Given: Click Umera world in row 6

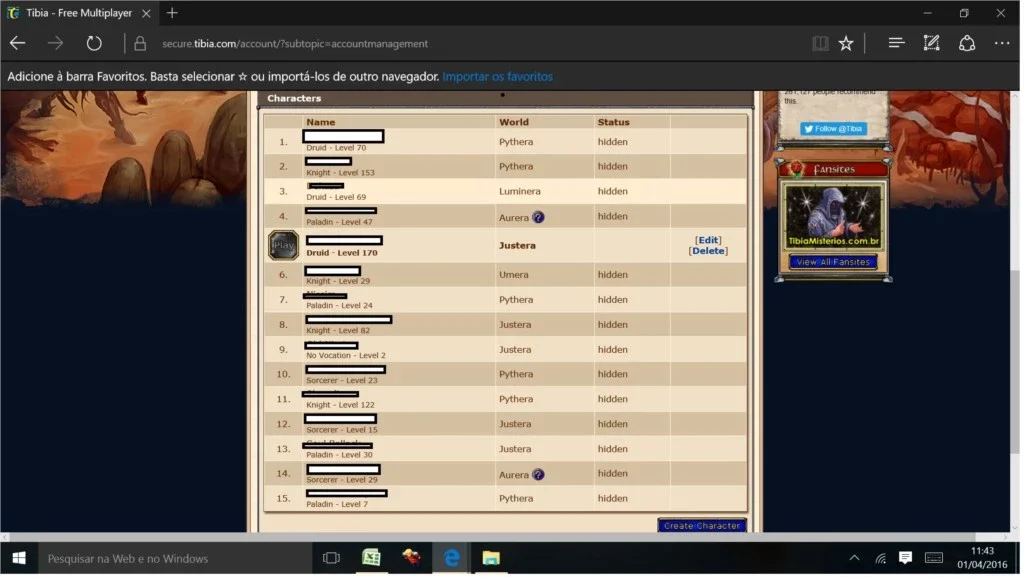Looking at the screenshot, I should coord(514,275).
